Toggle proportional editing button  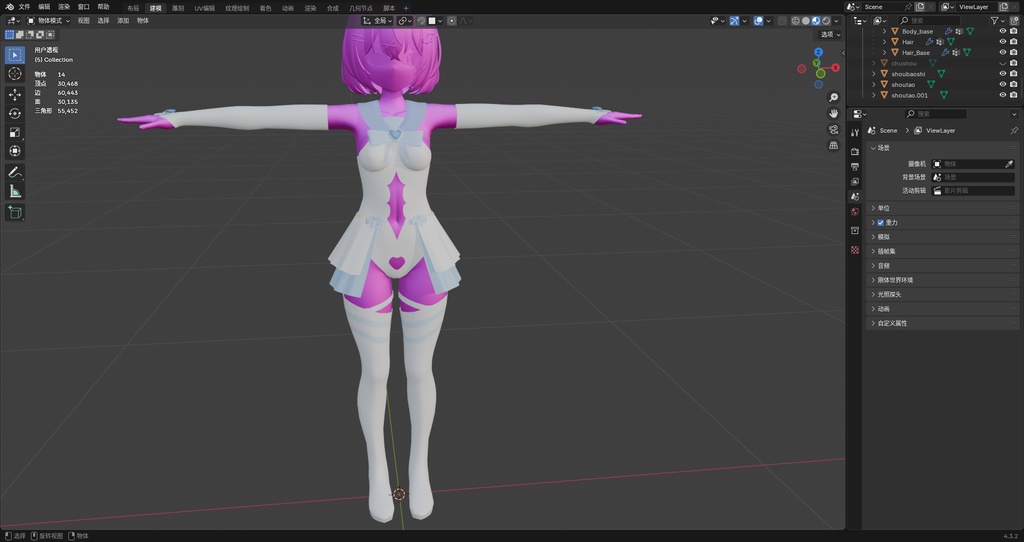451,21
